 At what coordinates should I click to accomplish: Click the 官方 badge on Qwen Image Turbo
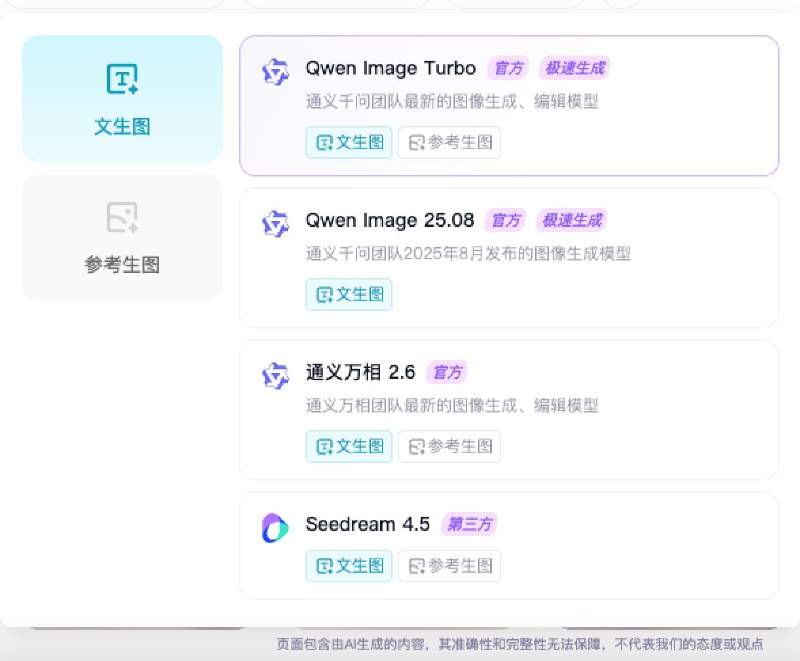pyautogui.click(x=508, y=68)
